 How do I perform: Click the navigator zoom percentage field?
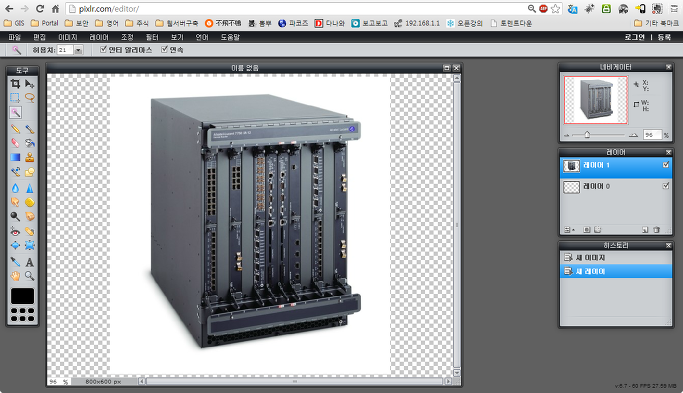(653, 135)
